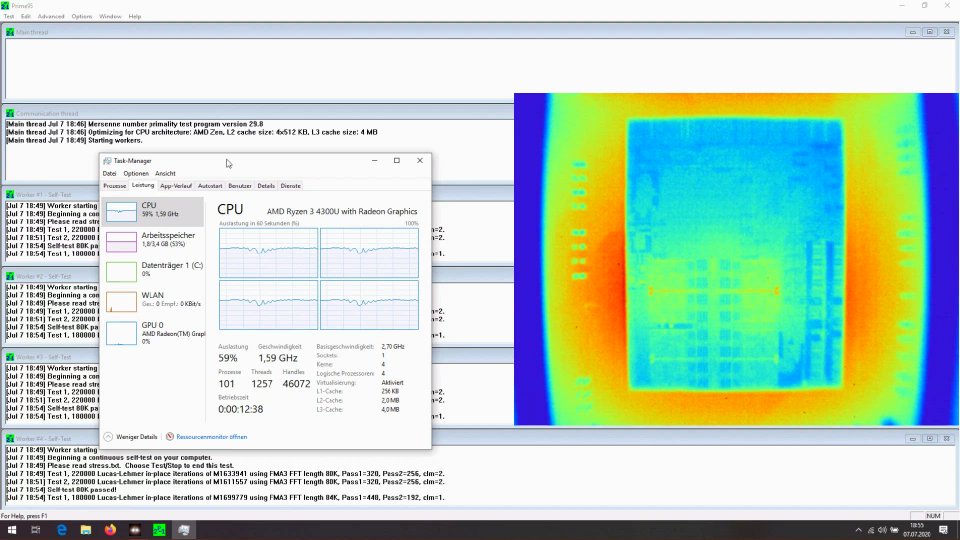Open the volume tray icon

click(x=882, y=530)
